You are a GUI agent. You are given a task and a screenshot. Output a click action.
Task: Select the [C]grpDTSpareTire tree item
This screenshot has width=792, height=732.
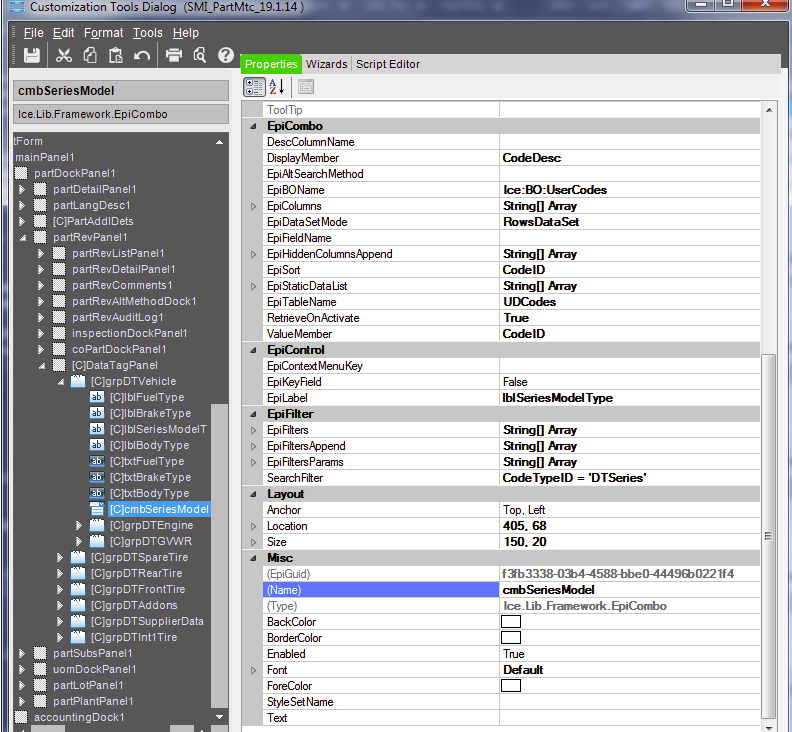[138, 557]
